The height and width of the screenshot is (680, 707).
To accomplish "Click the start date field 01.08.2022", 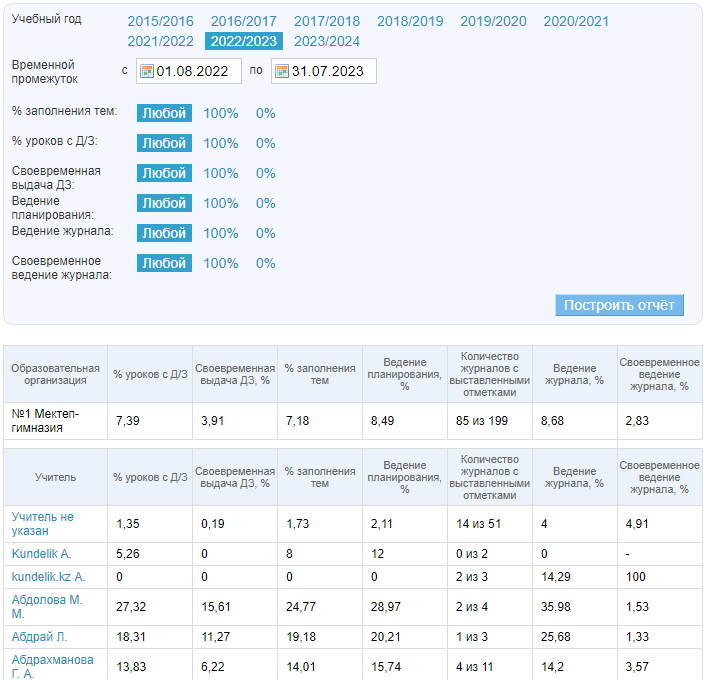I will (x=198, y=72).
